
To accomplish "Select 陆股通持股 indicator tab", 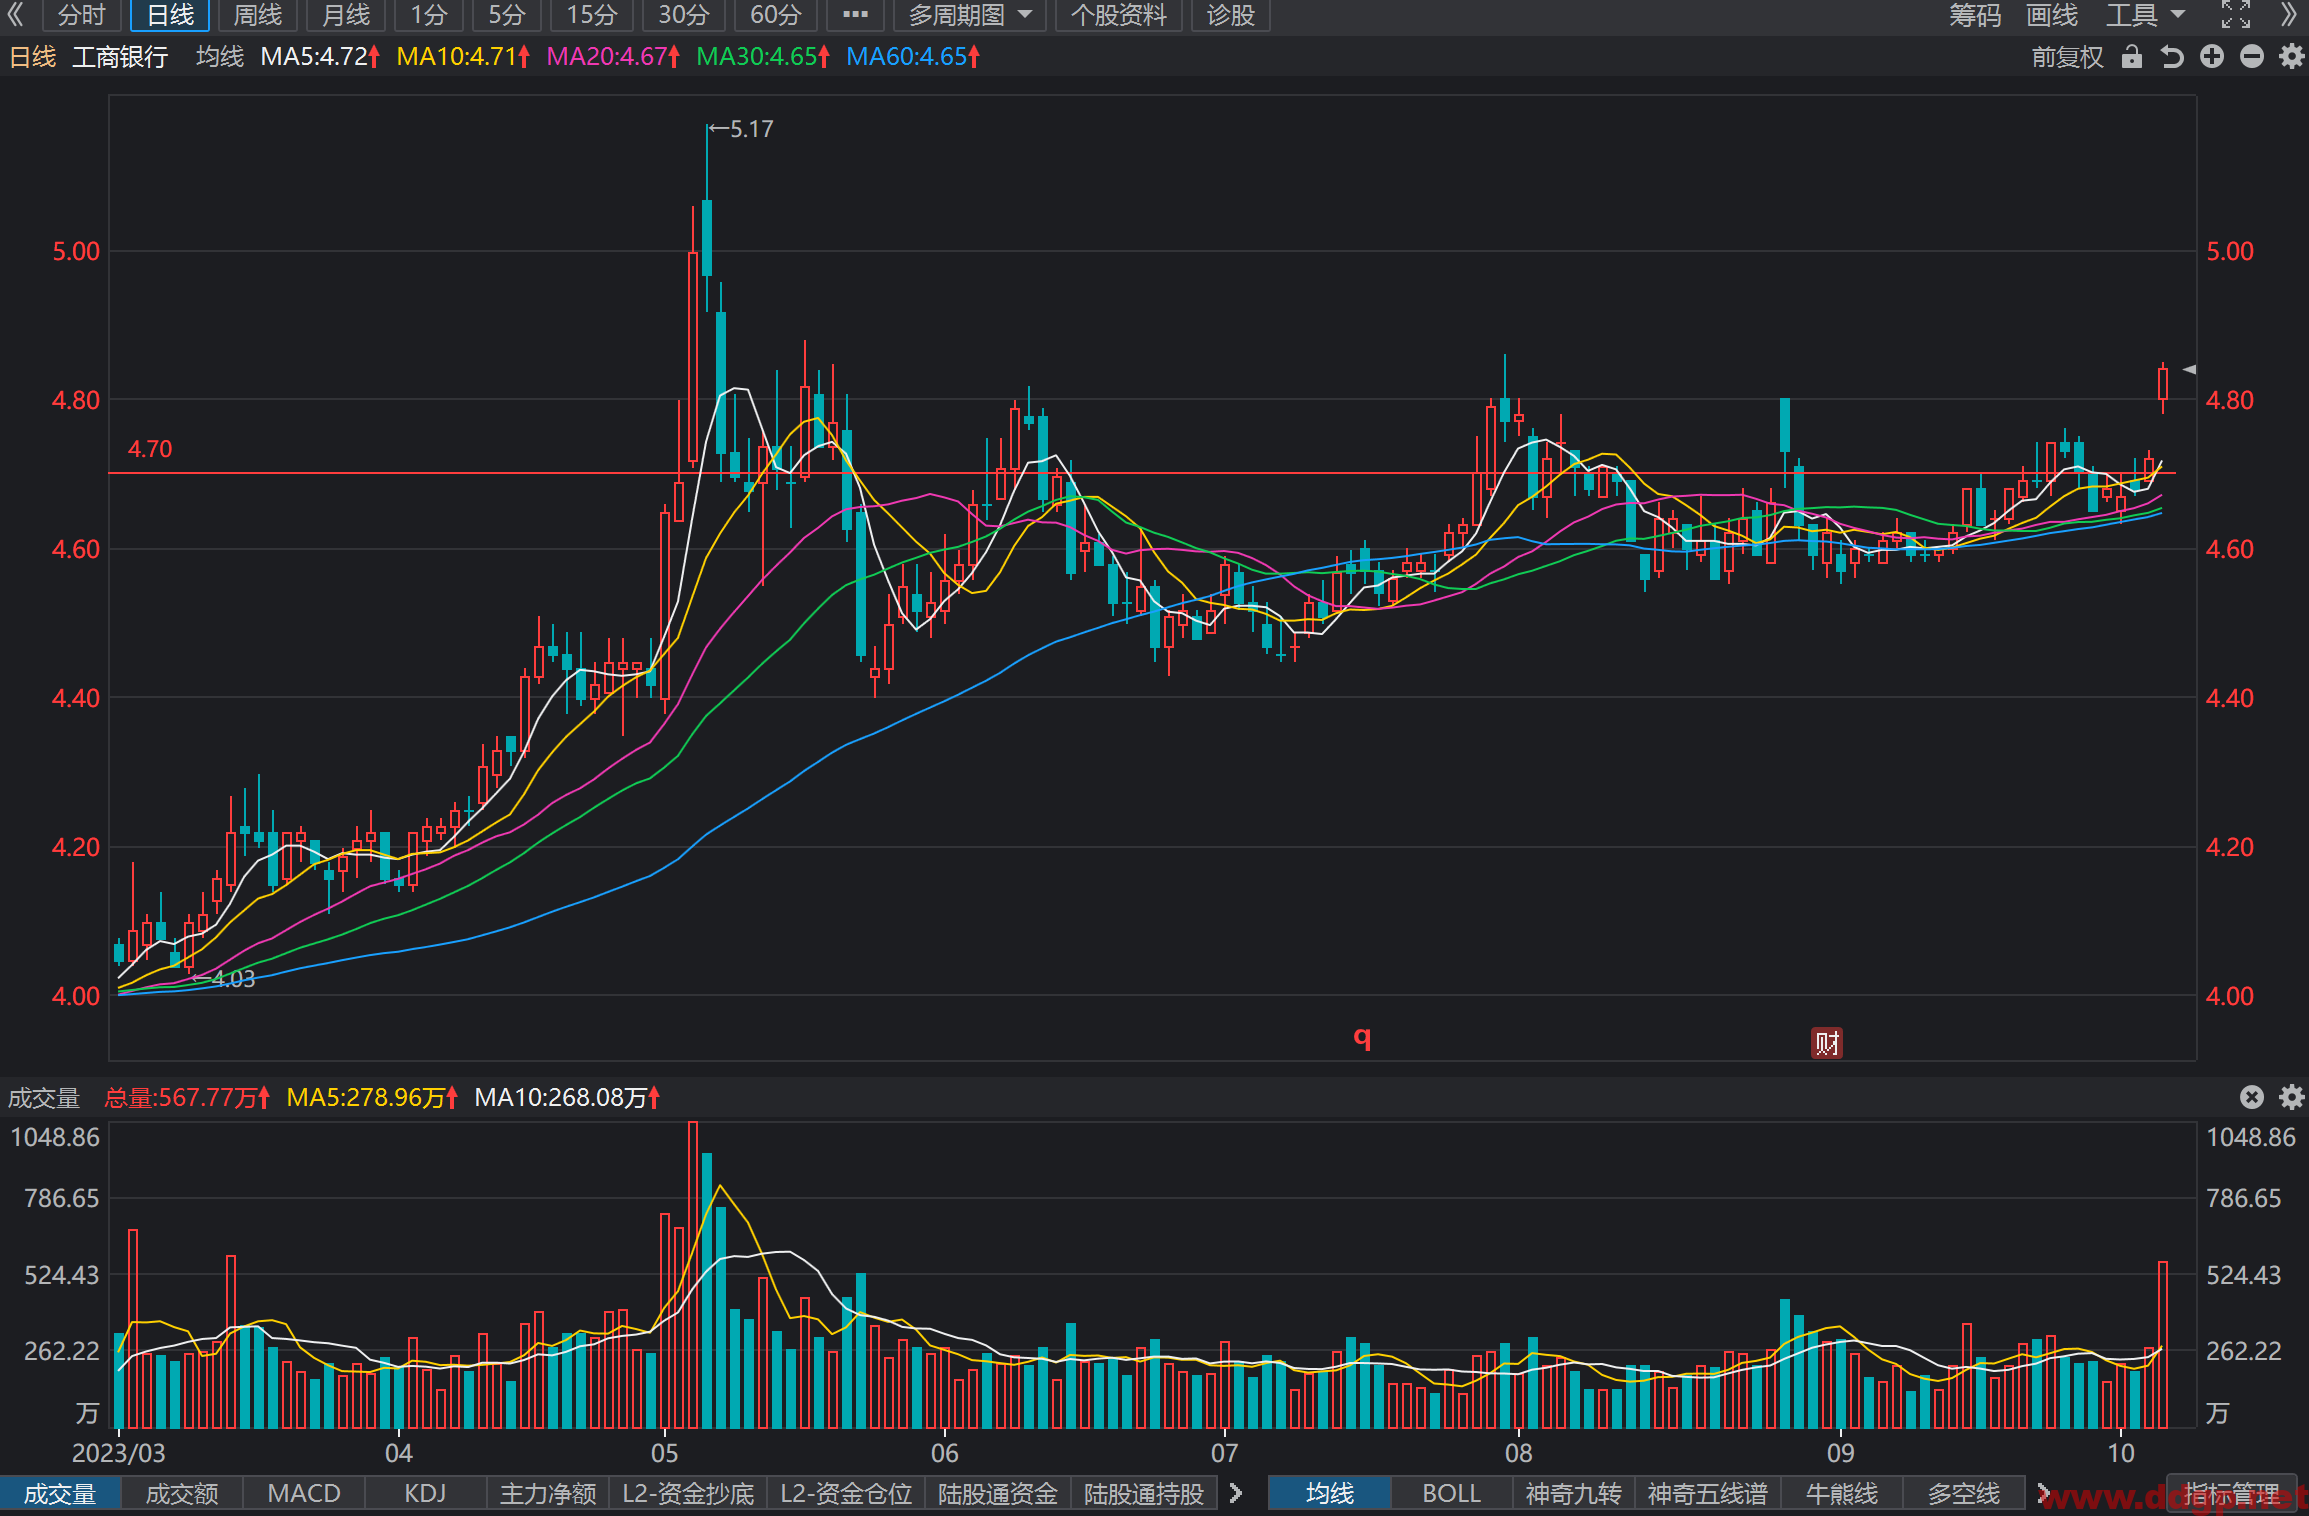I will pos(1144,1493).
